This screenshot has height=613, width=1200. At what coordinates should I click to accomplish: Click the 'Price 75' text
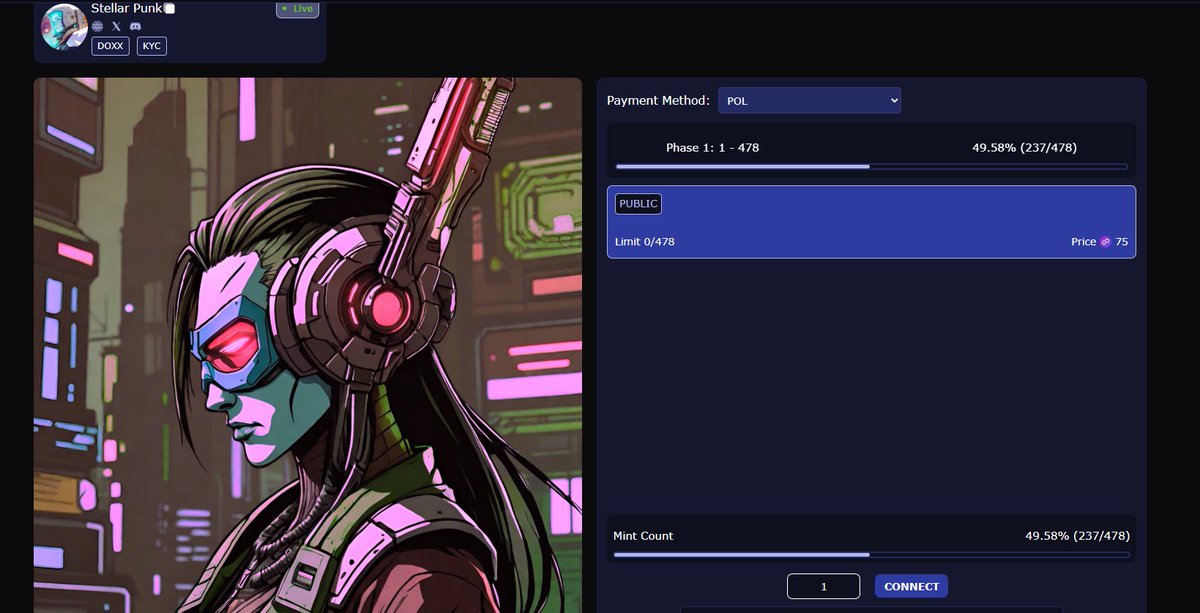click(x=1099, y=242)
